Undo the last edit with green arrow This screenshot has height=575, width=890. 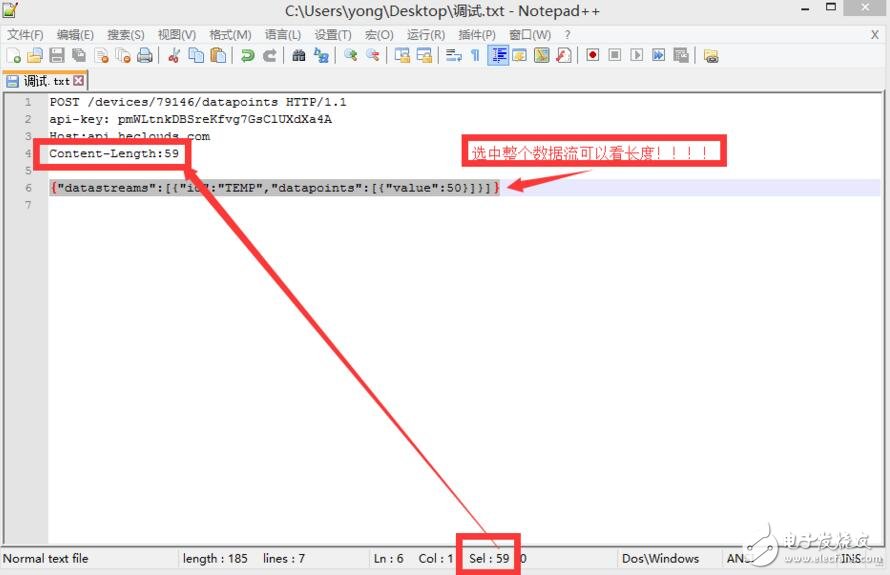(x=247, y=56)
